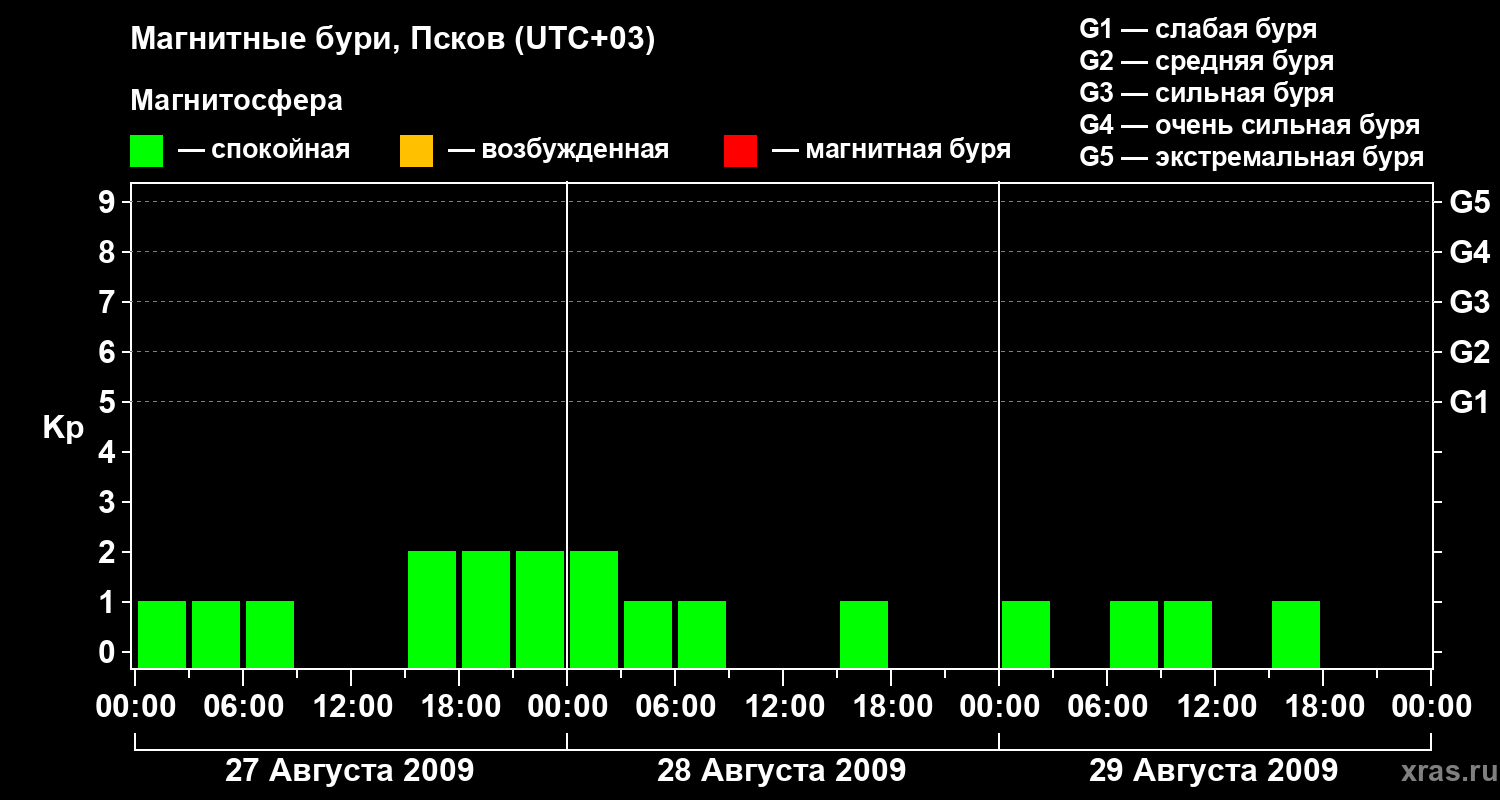The height and width of the screenshot is (800, 1500).
Task: Click the first 12:00 time tick label
Action: 351,706
